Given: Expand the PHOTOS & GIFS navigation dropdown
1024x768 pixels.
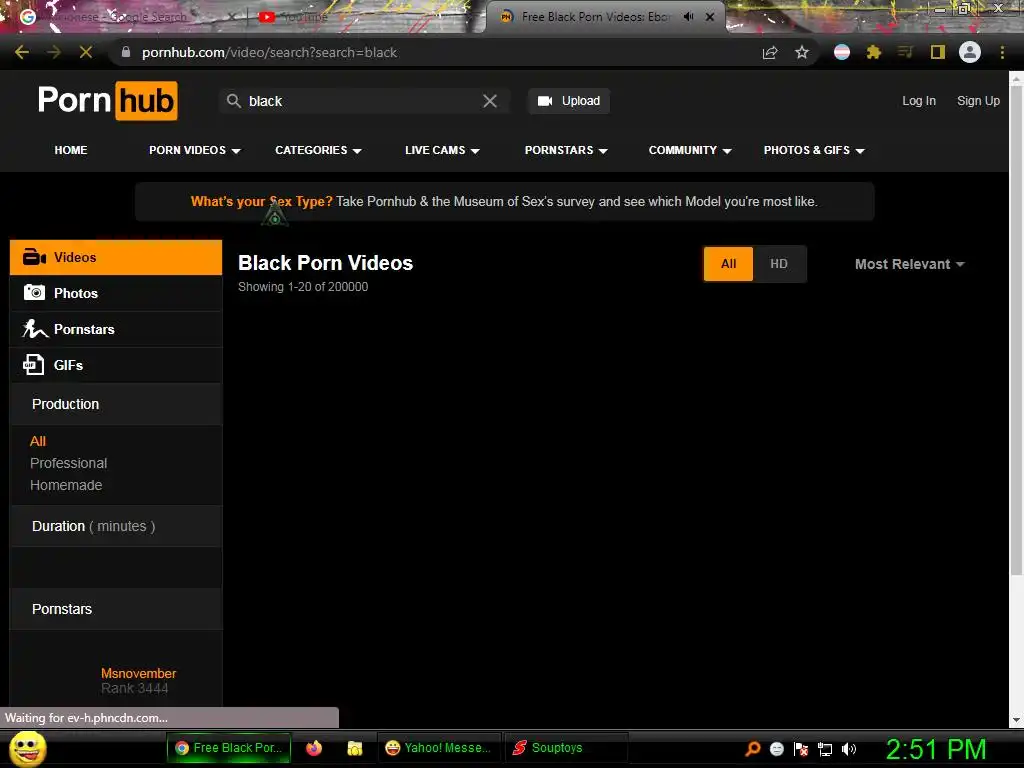Looking at the screenshot, I should (x=814, y=150).
